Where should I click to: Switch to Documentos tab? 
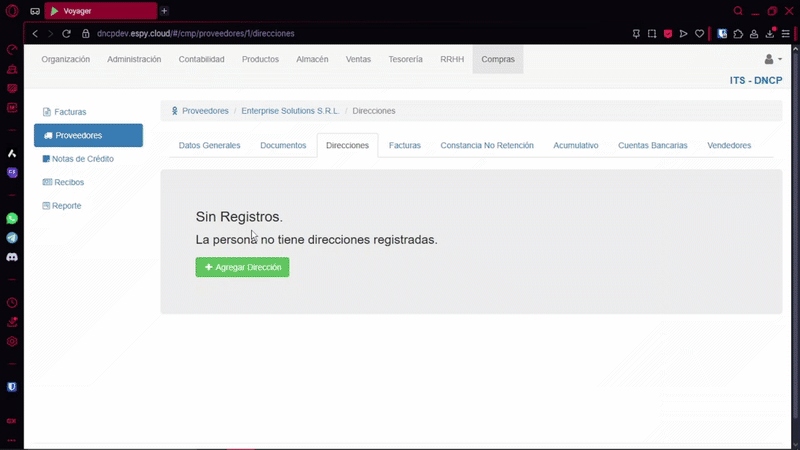click(283, 145)
